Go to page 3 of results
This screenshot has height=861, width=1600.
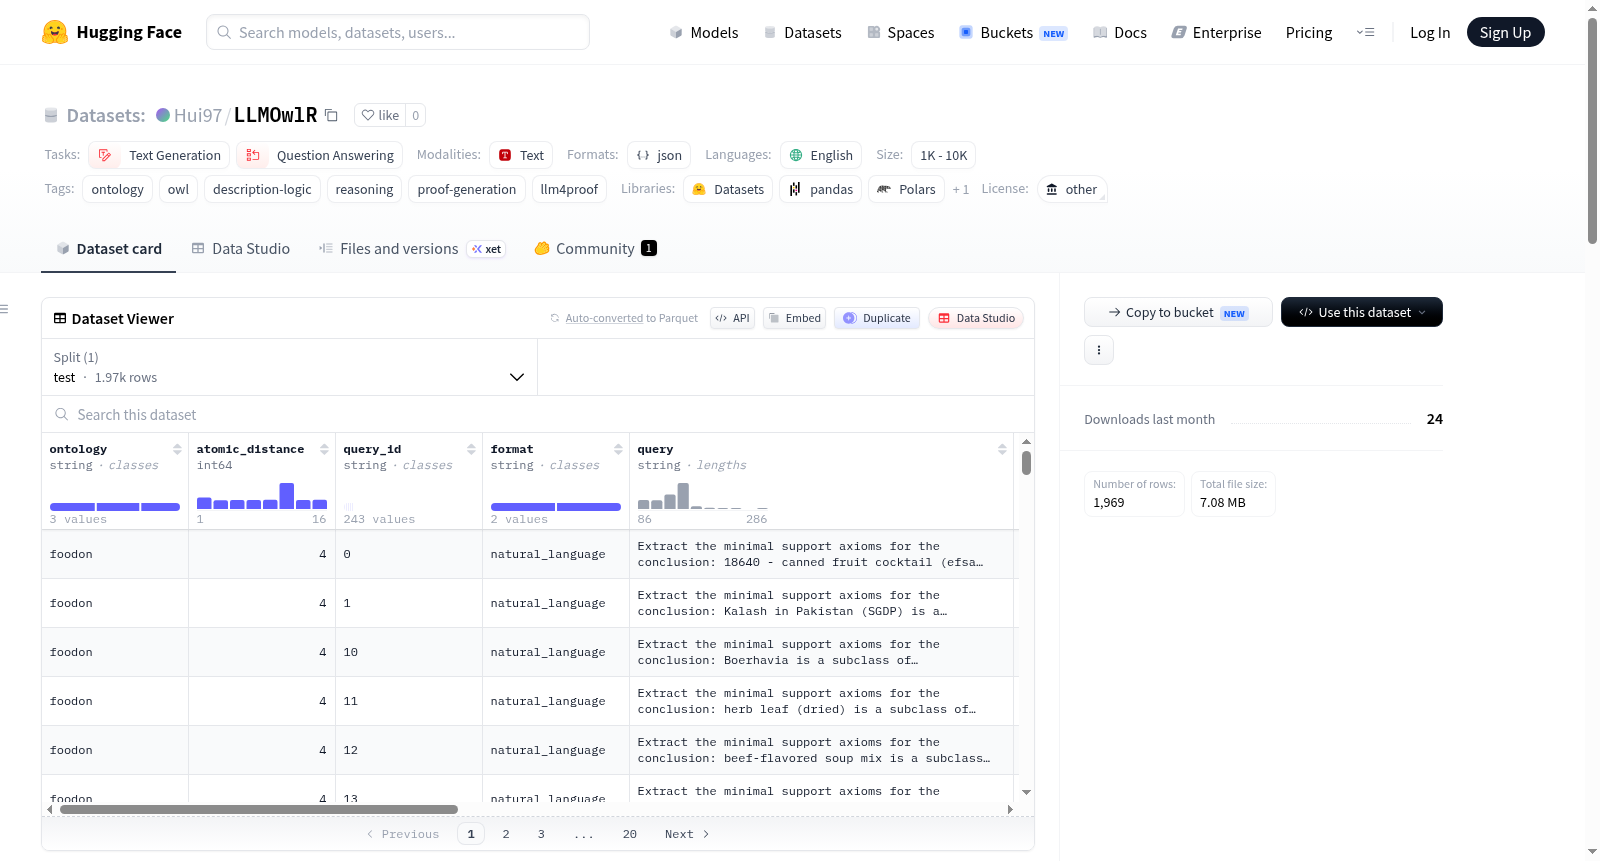click(541, 834)
